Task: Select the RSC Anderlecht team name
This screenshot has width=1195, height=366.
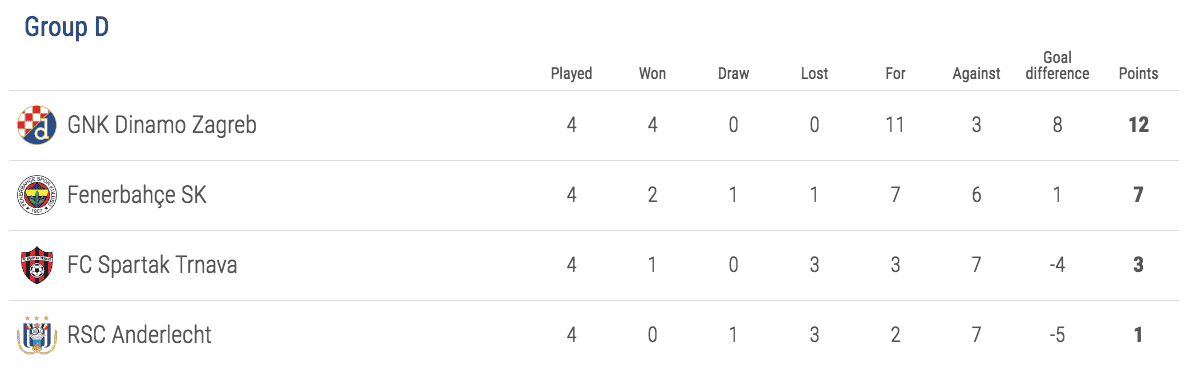Action: pyautogui.click(x=139, y=335)
